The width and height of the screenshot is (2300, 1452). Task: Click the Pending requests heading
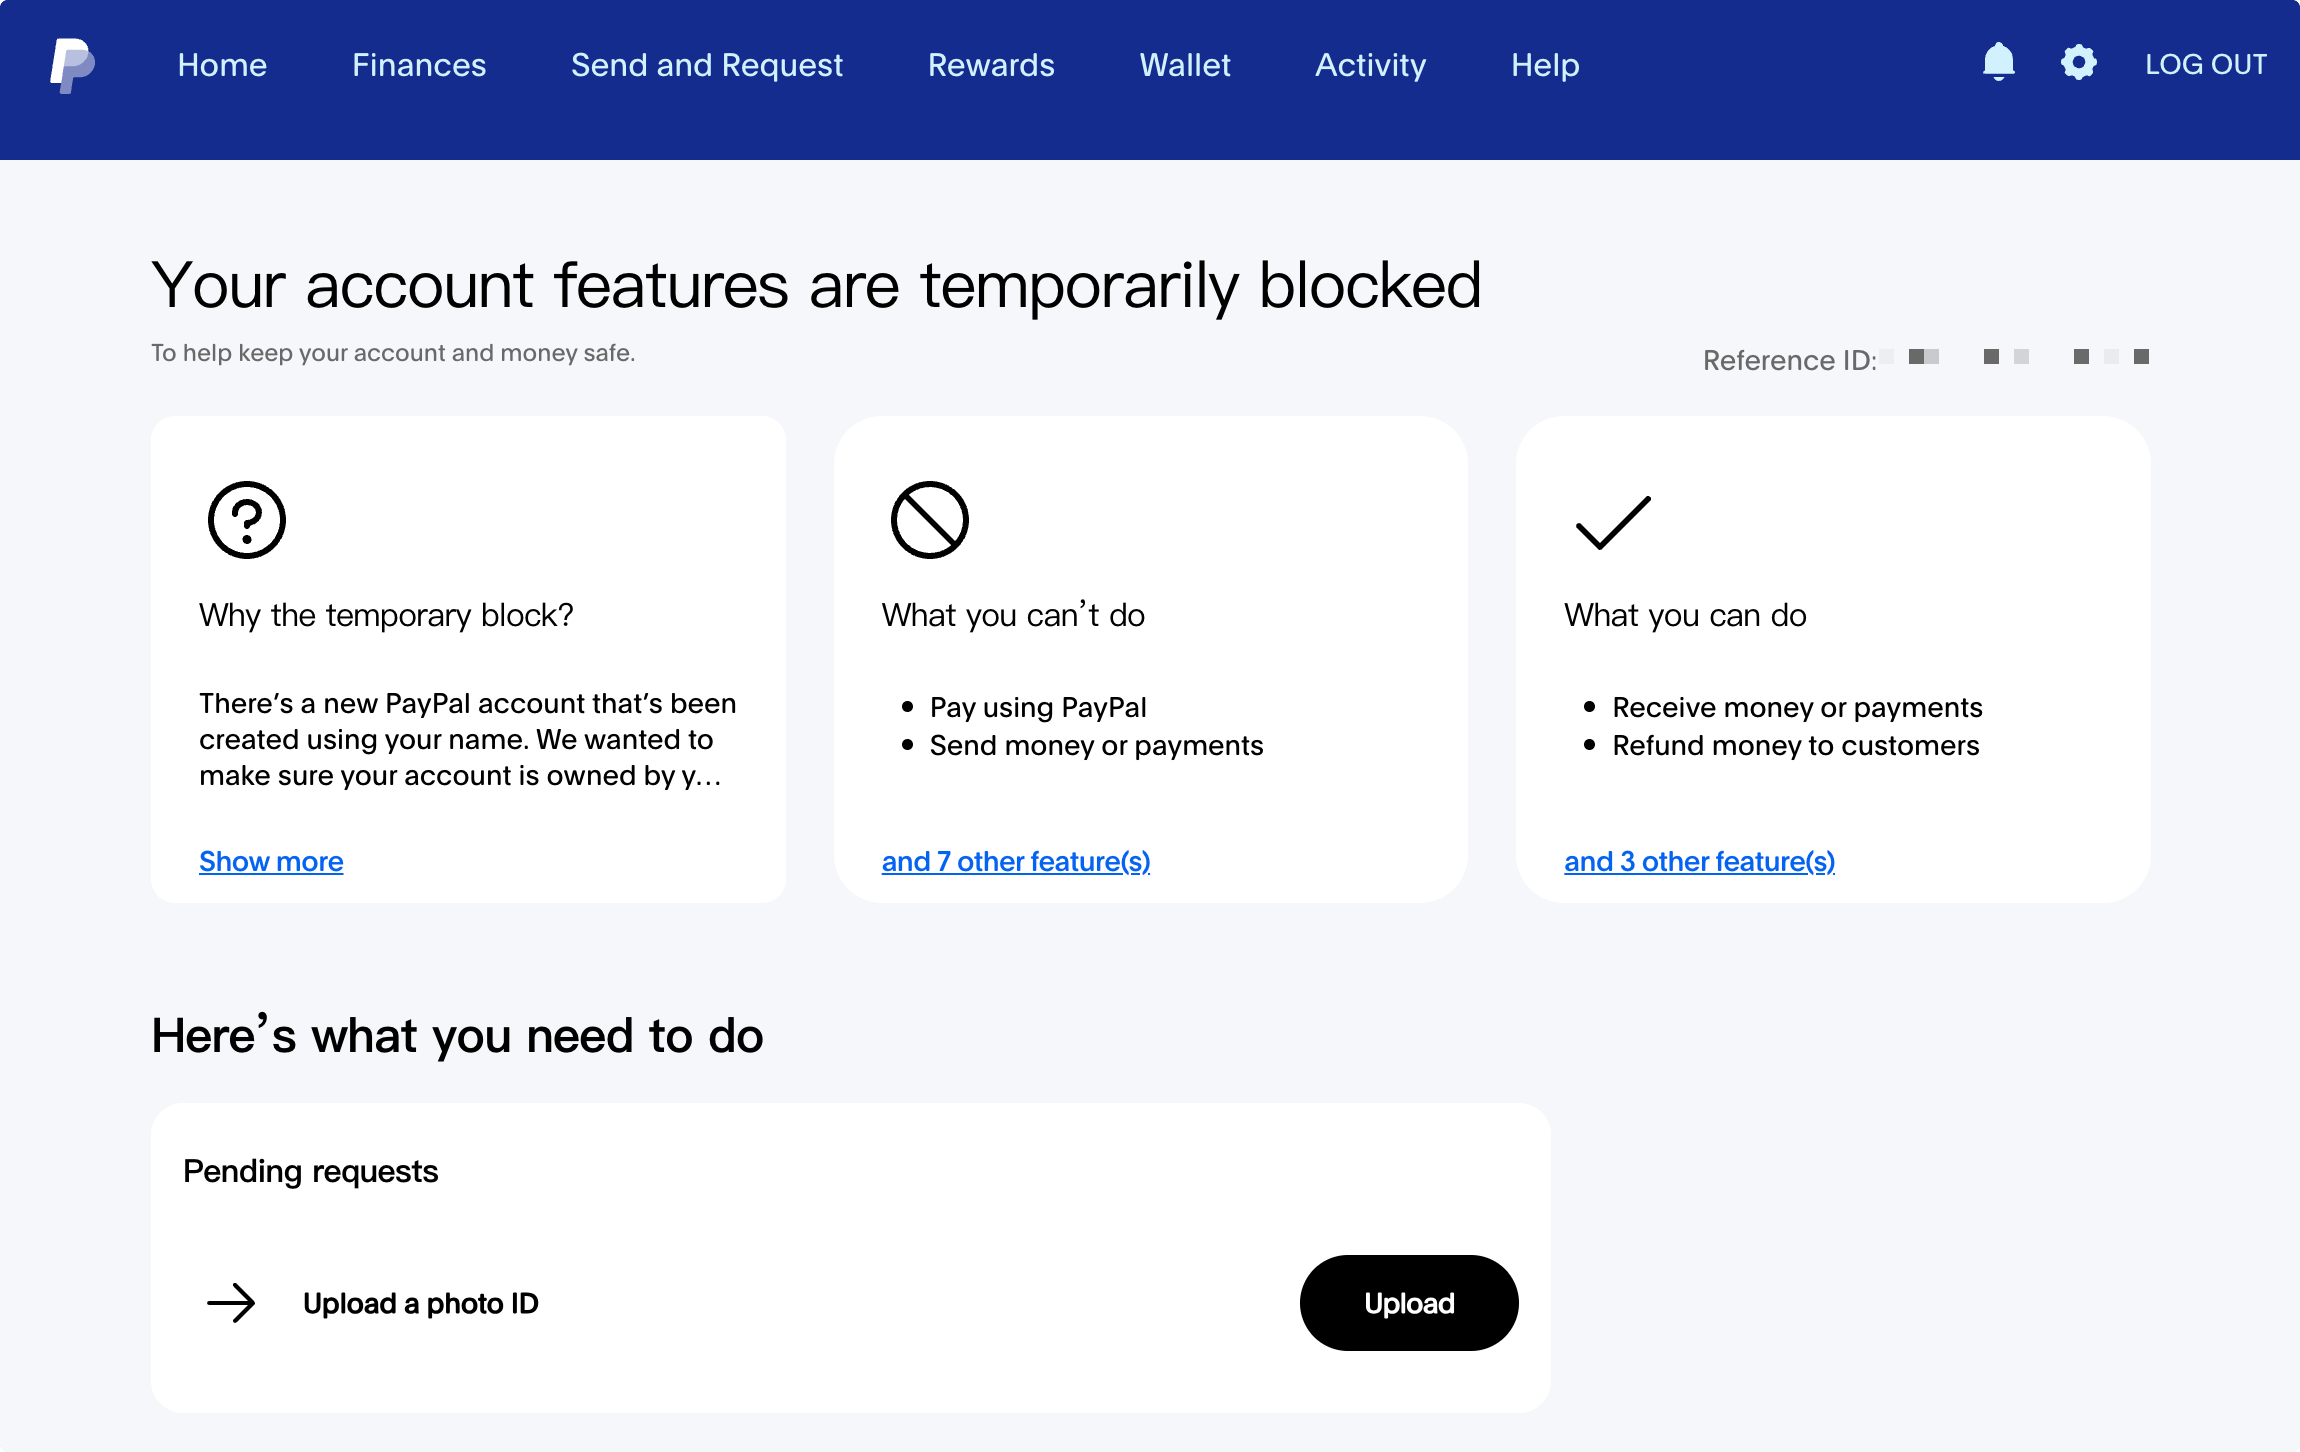click(311, 1171)
